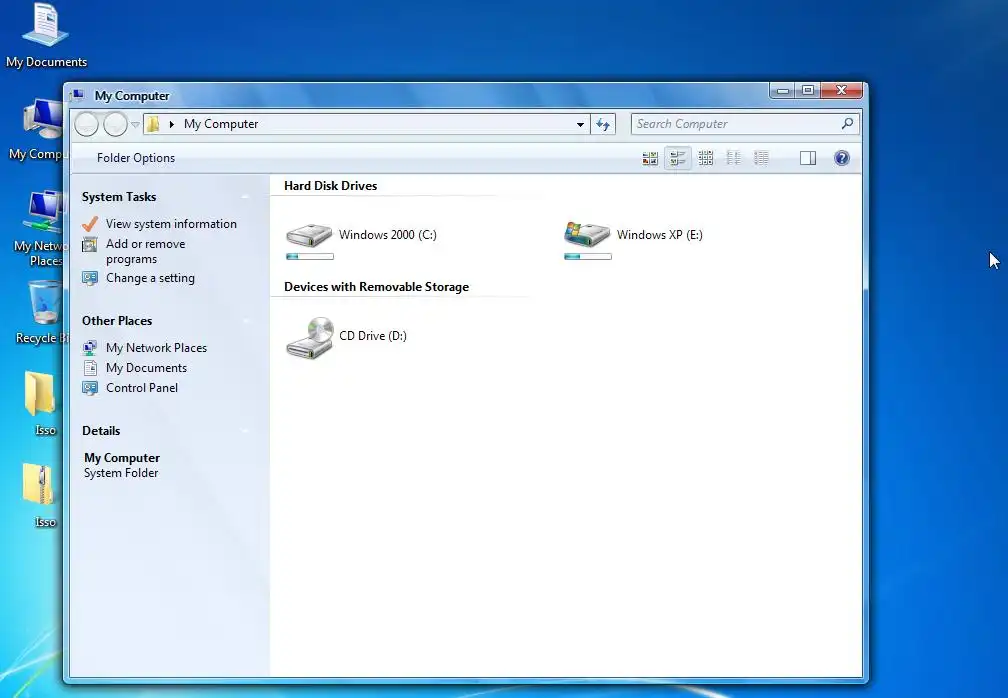Click the System Tasks heading
The image size is (1008, 698).
[119, 197]
